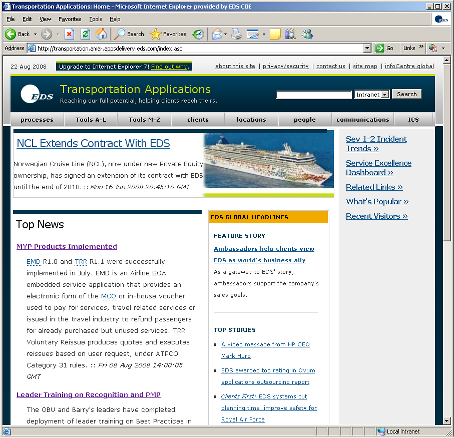Click the yellow Discuss note icon
This screenshot has height=438, width=454.
point(275,34)
